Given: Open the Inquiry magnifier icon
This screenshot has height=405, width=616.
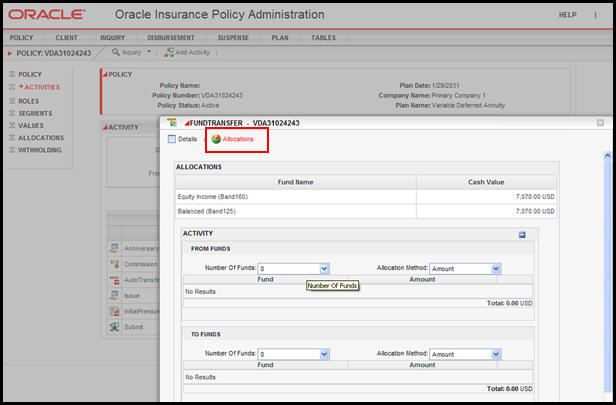Looking at the screenshot, I should [116, 52].
